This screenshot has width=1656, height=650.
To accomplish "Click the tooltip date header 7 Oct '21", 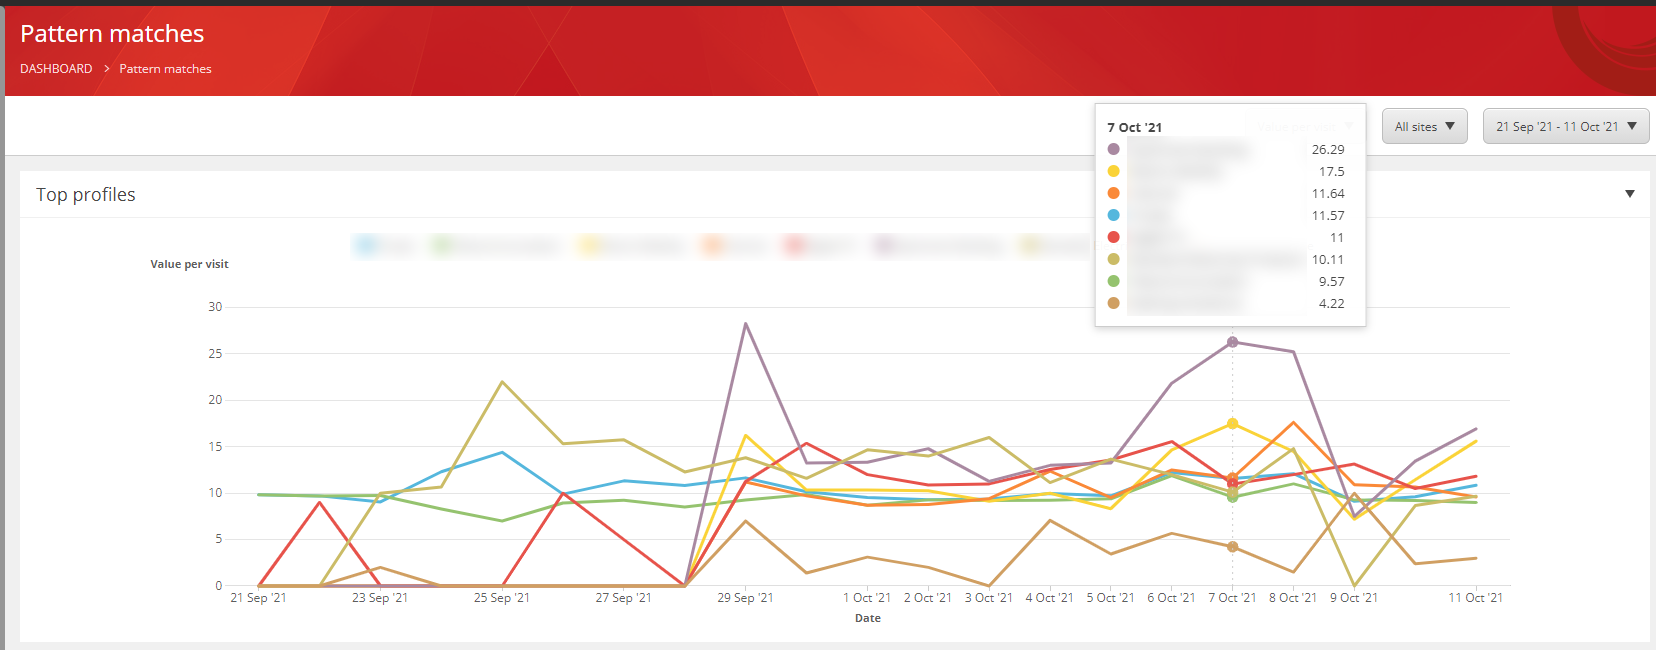I will tap(1134, 127).
